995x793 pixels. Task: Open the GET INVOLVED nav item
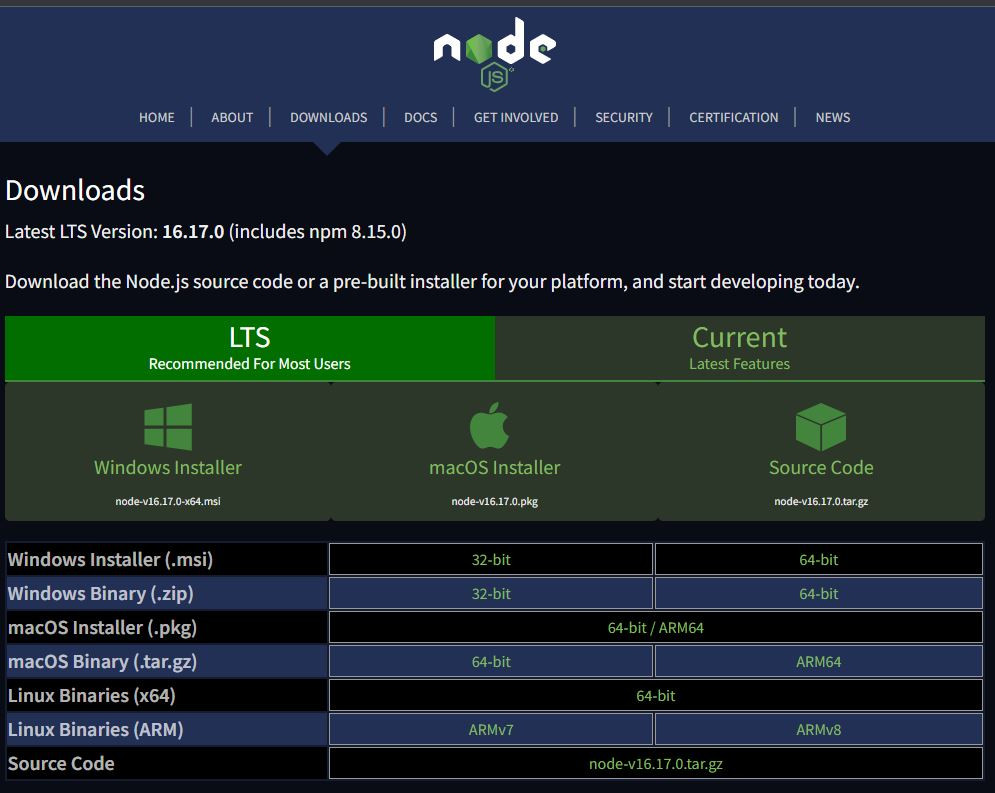516,117
